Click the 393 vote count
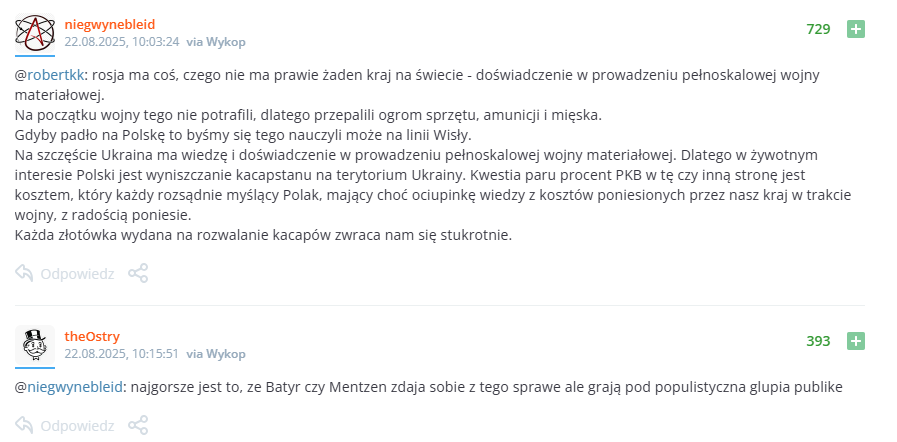Image resolution: width=897 pixels, height=442 pixels. [818, 341]
